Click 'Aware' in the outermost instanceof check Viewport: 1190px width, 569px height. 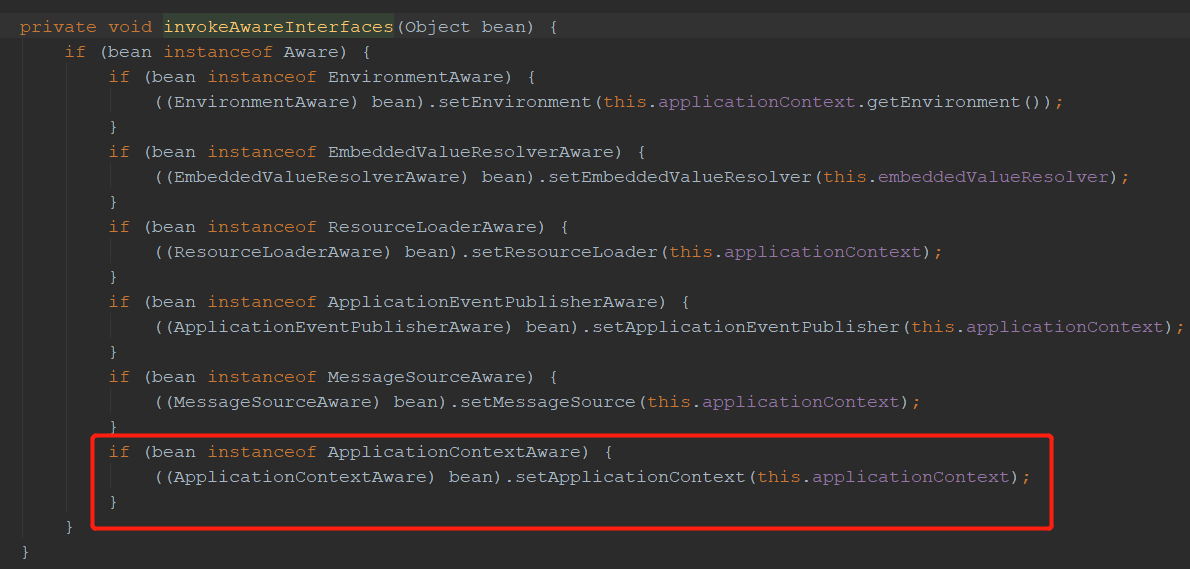(311, 52)
